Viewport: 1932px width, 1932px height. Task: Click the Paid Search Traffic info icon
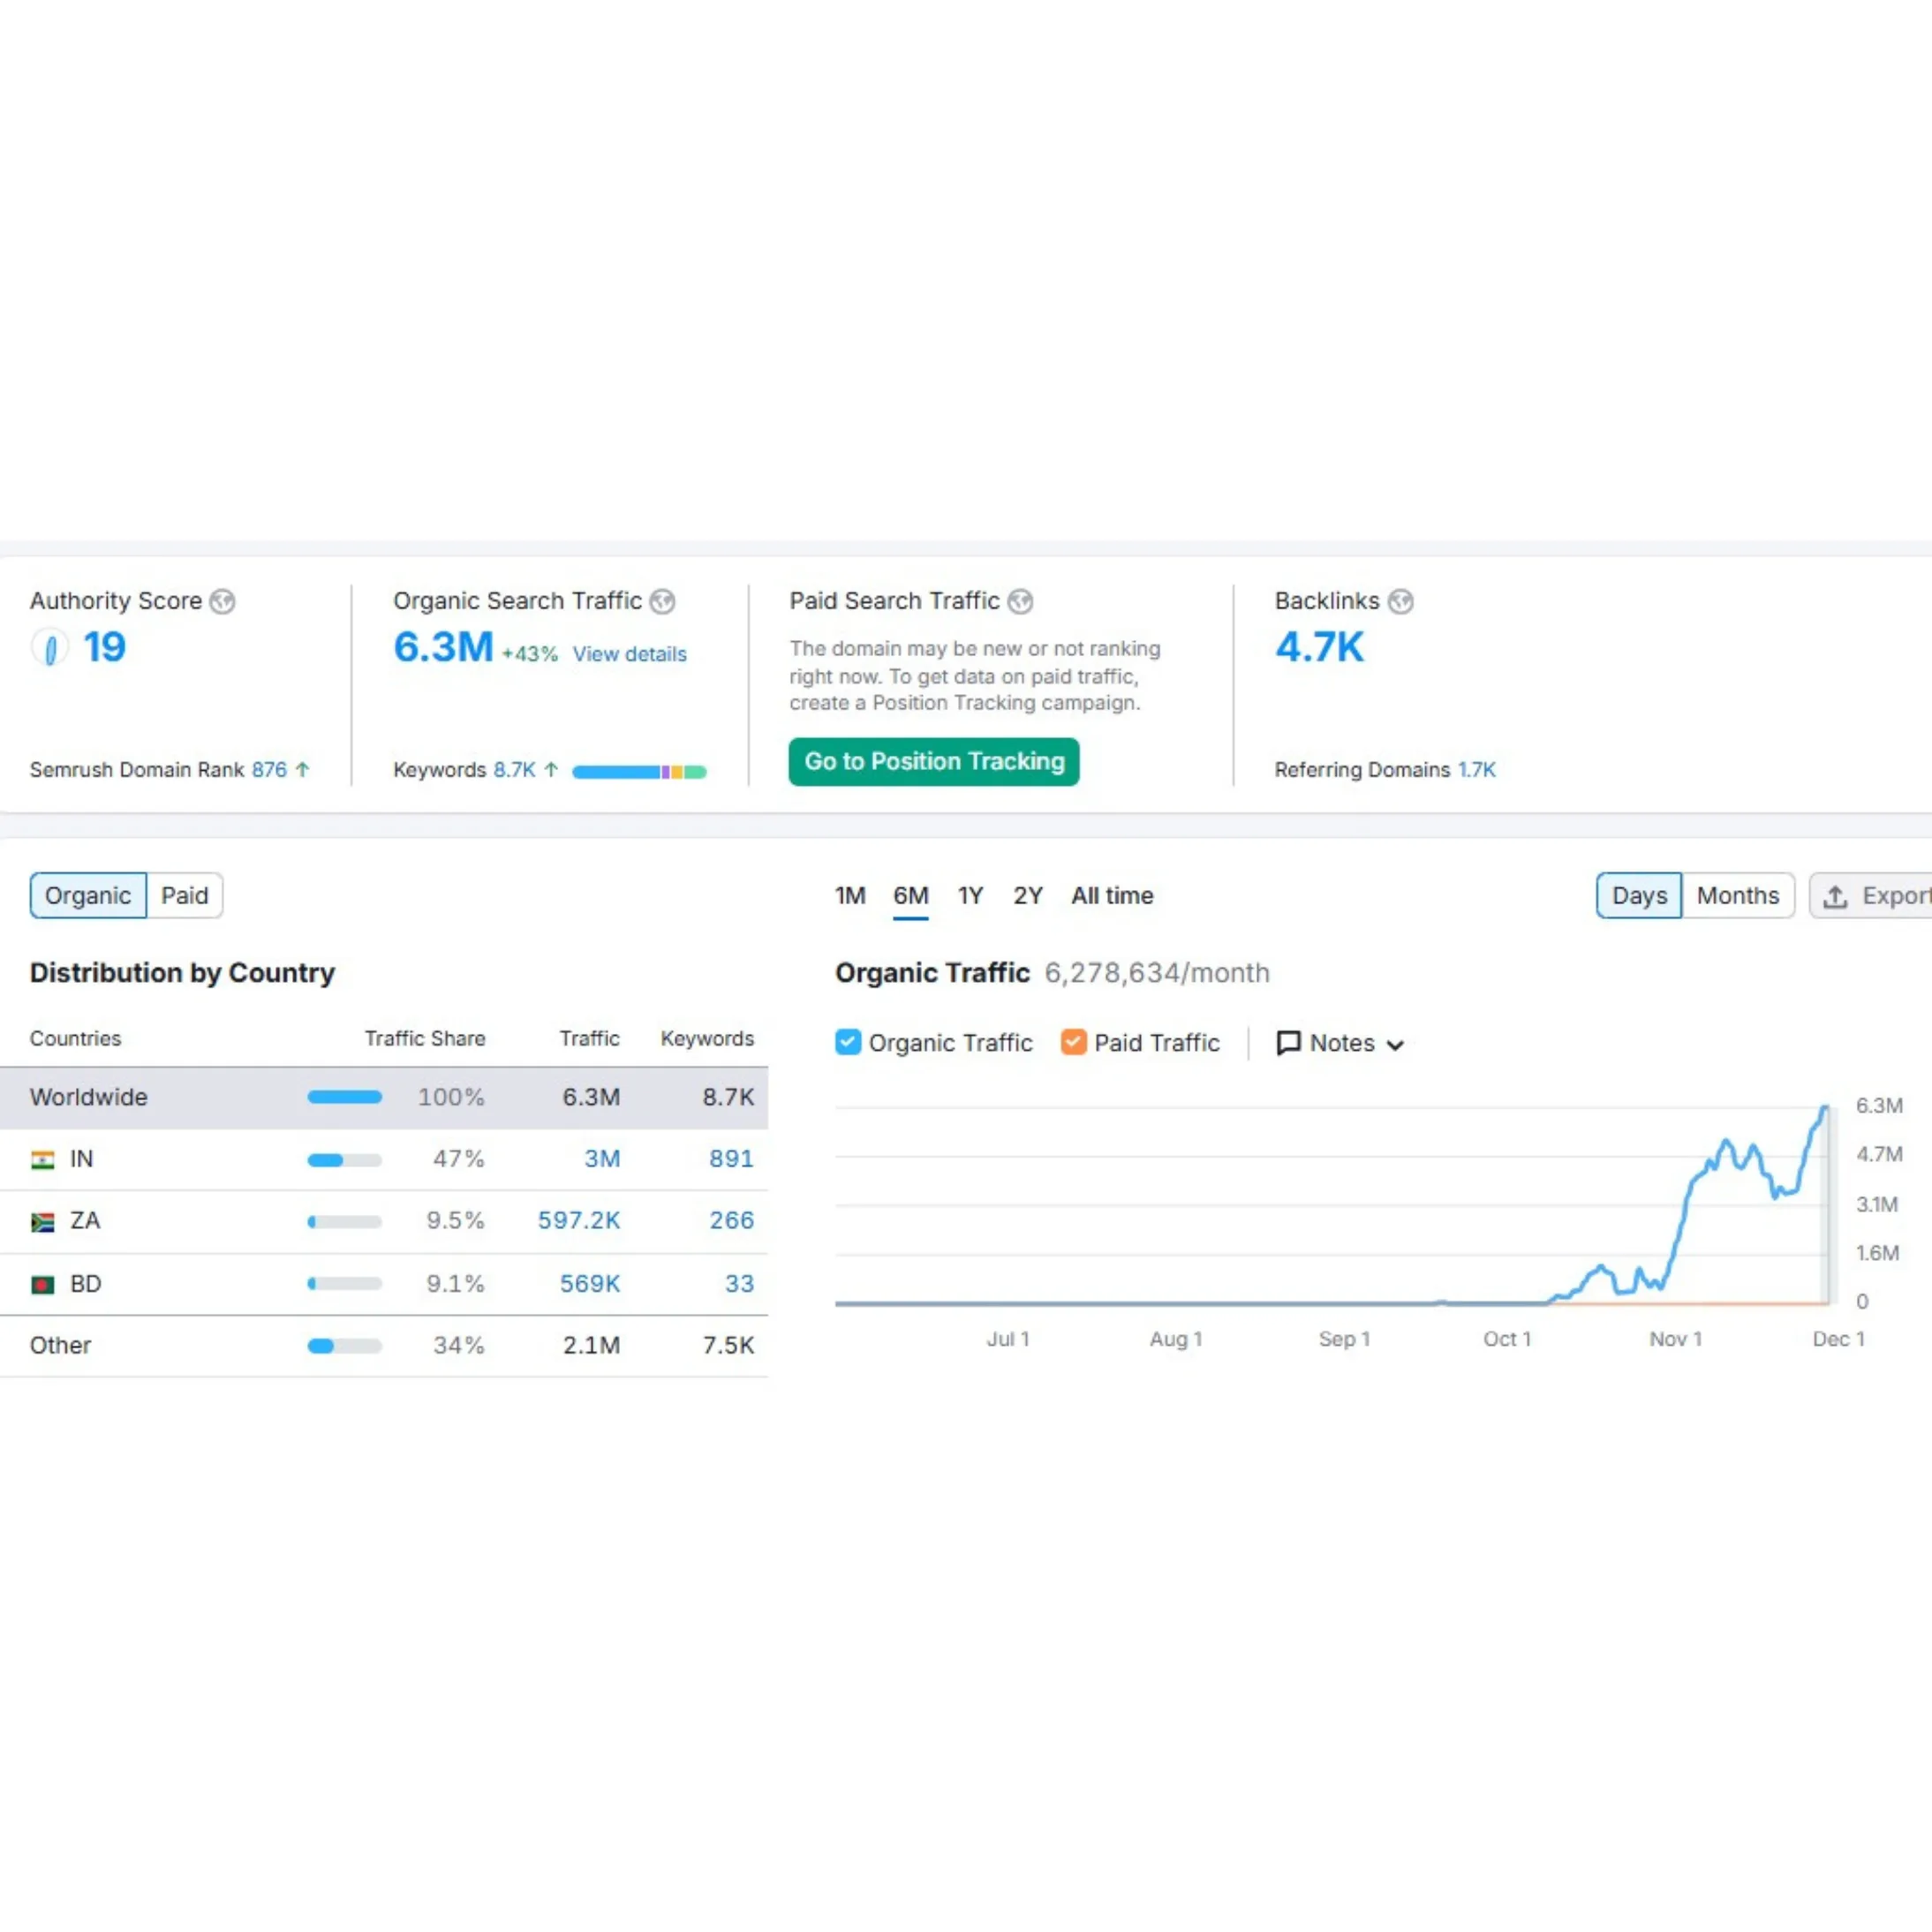tap(1020, 601)
